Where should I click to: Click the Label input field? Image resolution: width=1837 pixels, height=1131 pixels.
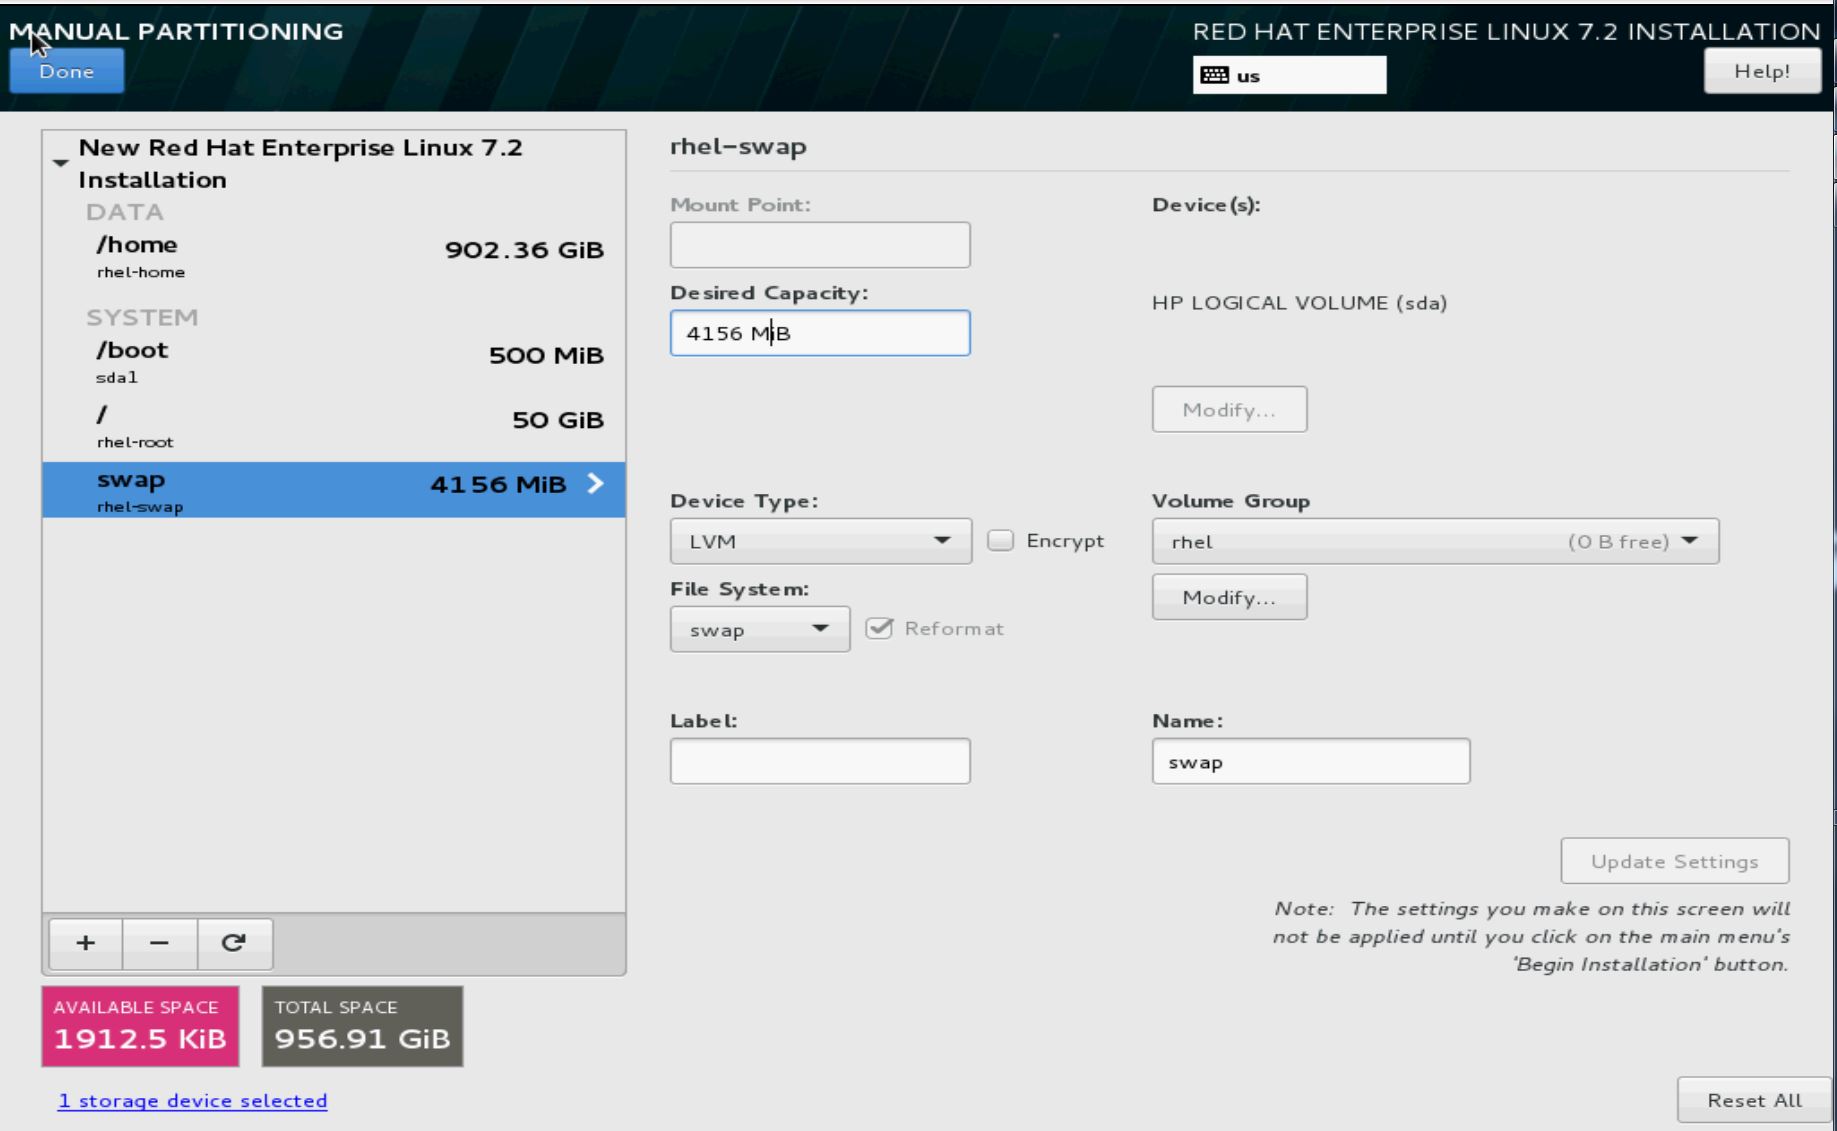coord(820,761)
